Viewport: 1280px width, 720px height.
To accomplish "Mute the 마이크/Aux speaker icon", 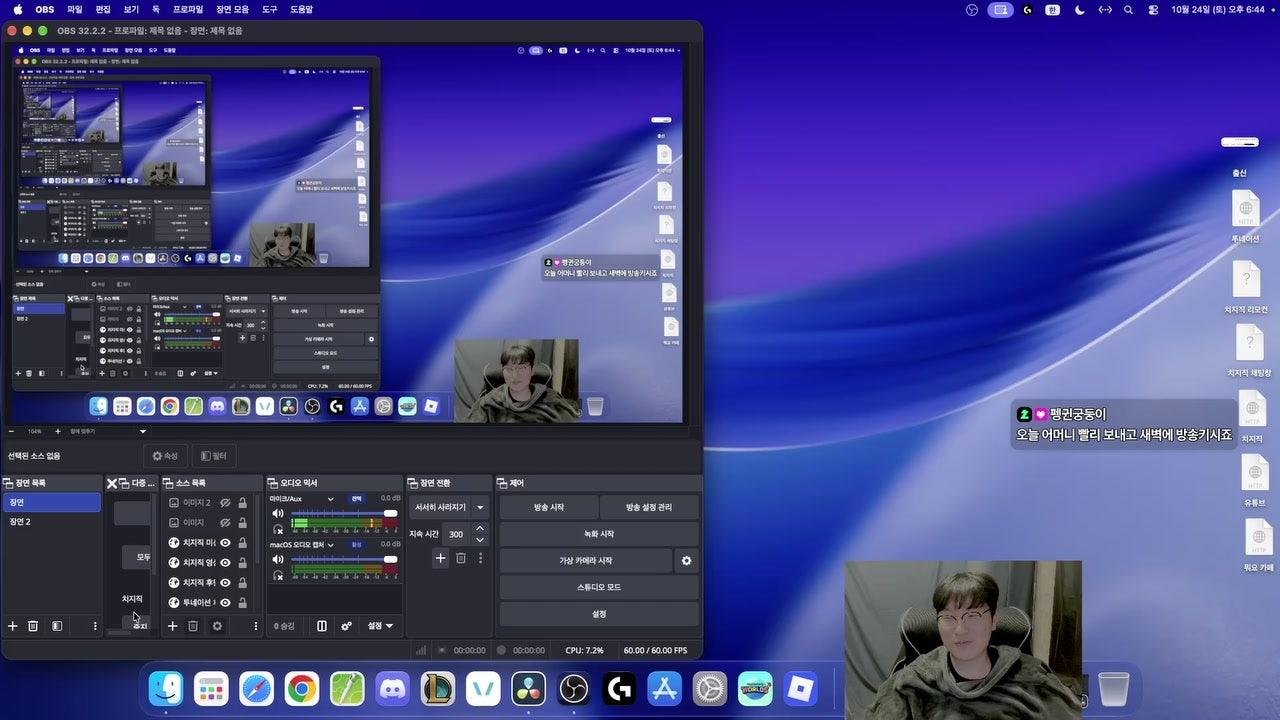I will pyautogui.click(x=278, y=514).
